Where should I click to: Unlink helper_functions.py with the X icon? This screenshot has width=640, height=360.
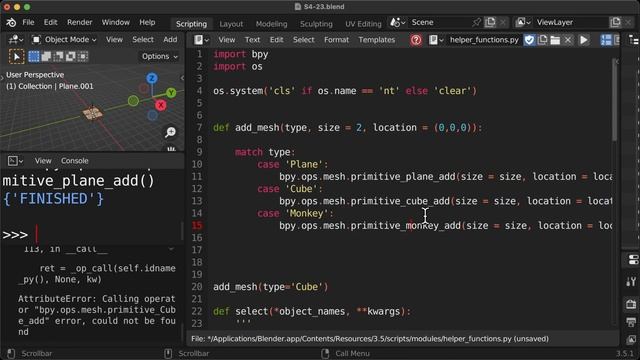[x=568, y=40]
